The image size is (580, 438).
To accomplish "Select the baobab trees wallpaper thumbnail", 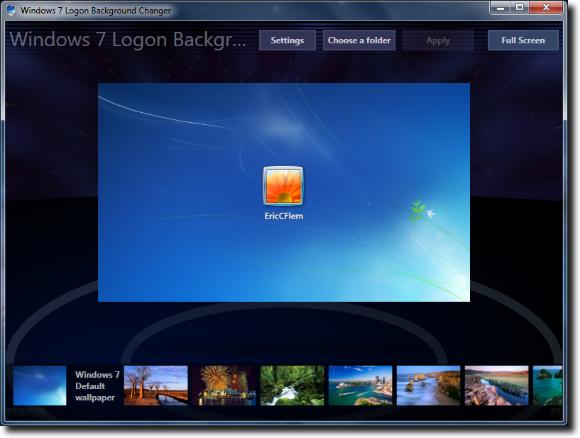I will coord(156,385).
